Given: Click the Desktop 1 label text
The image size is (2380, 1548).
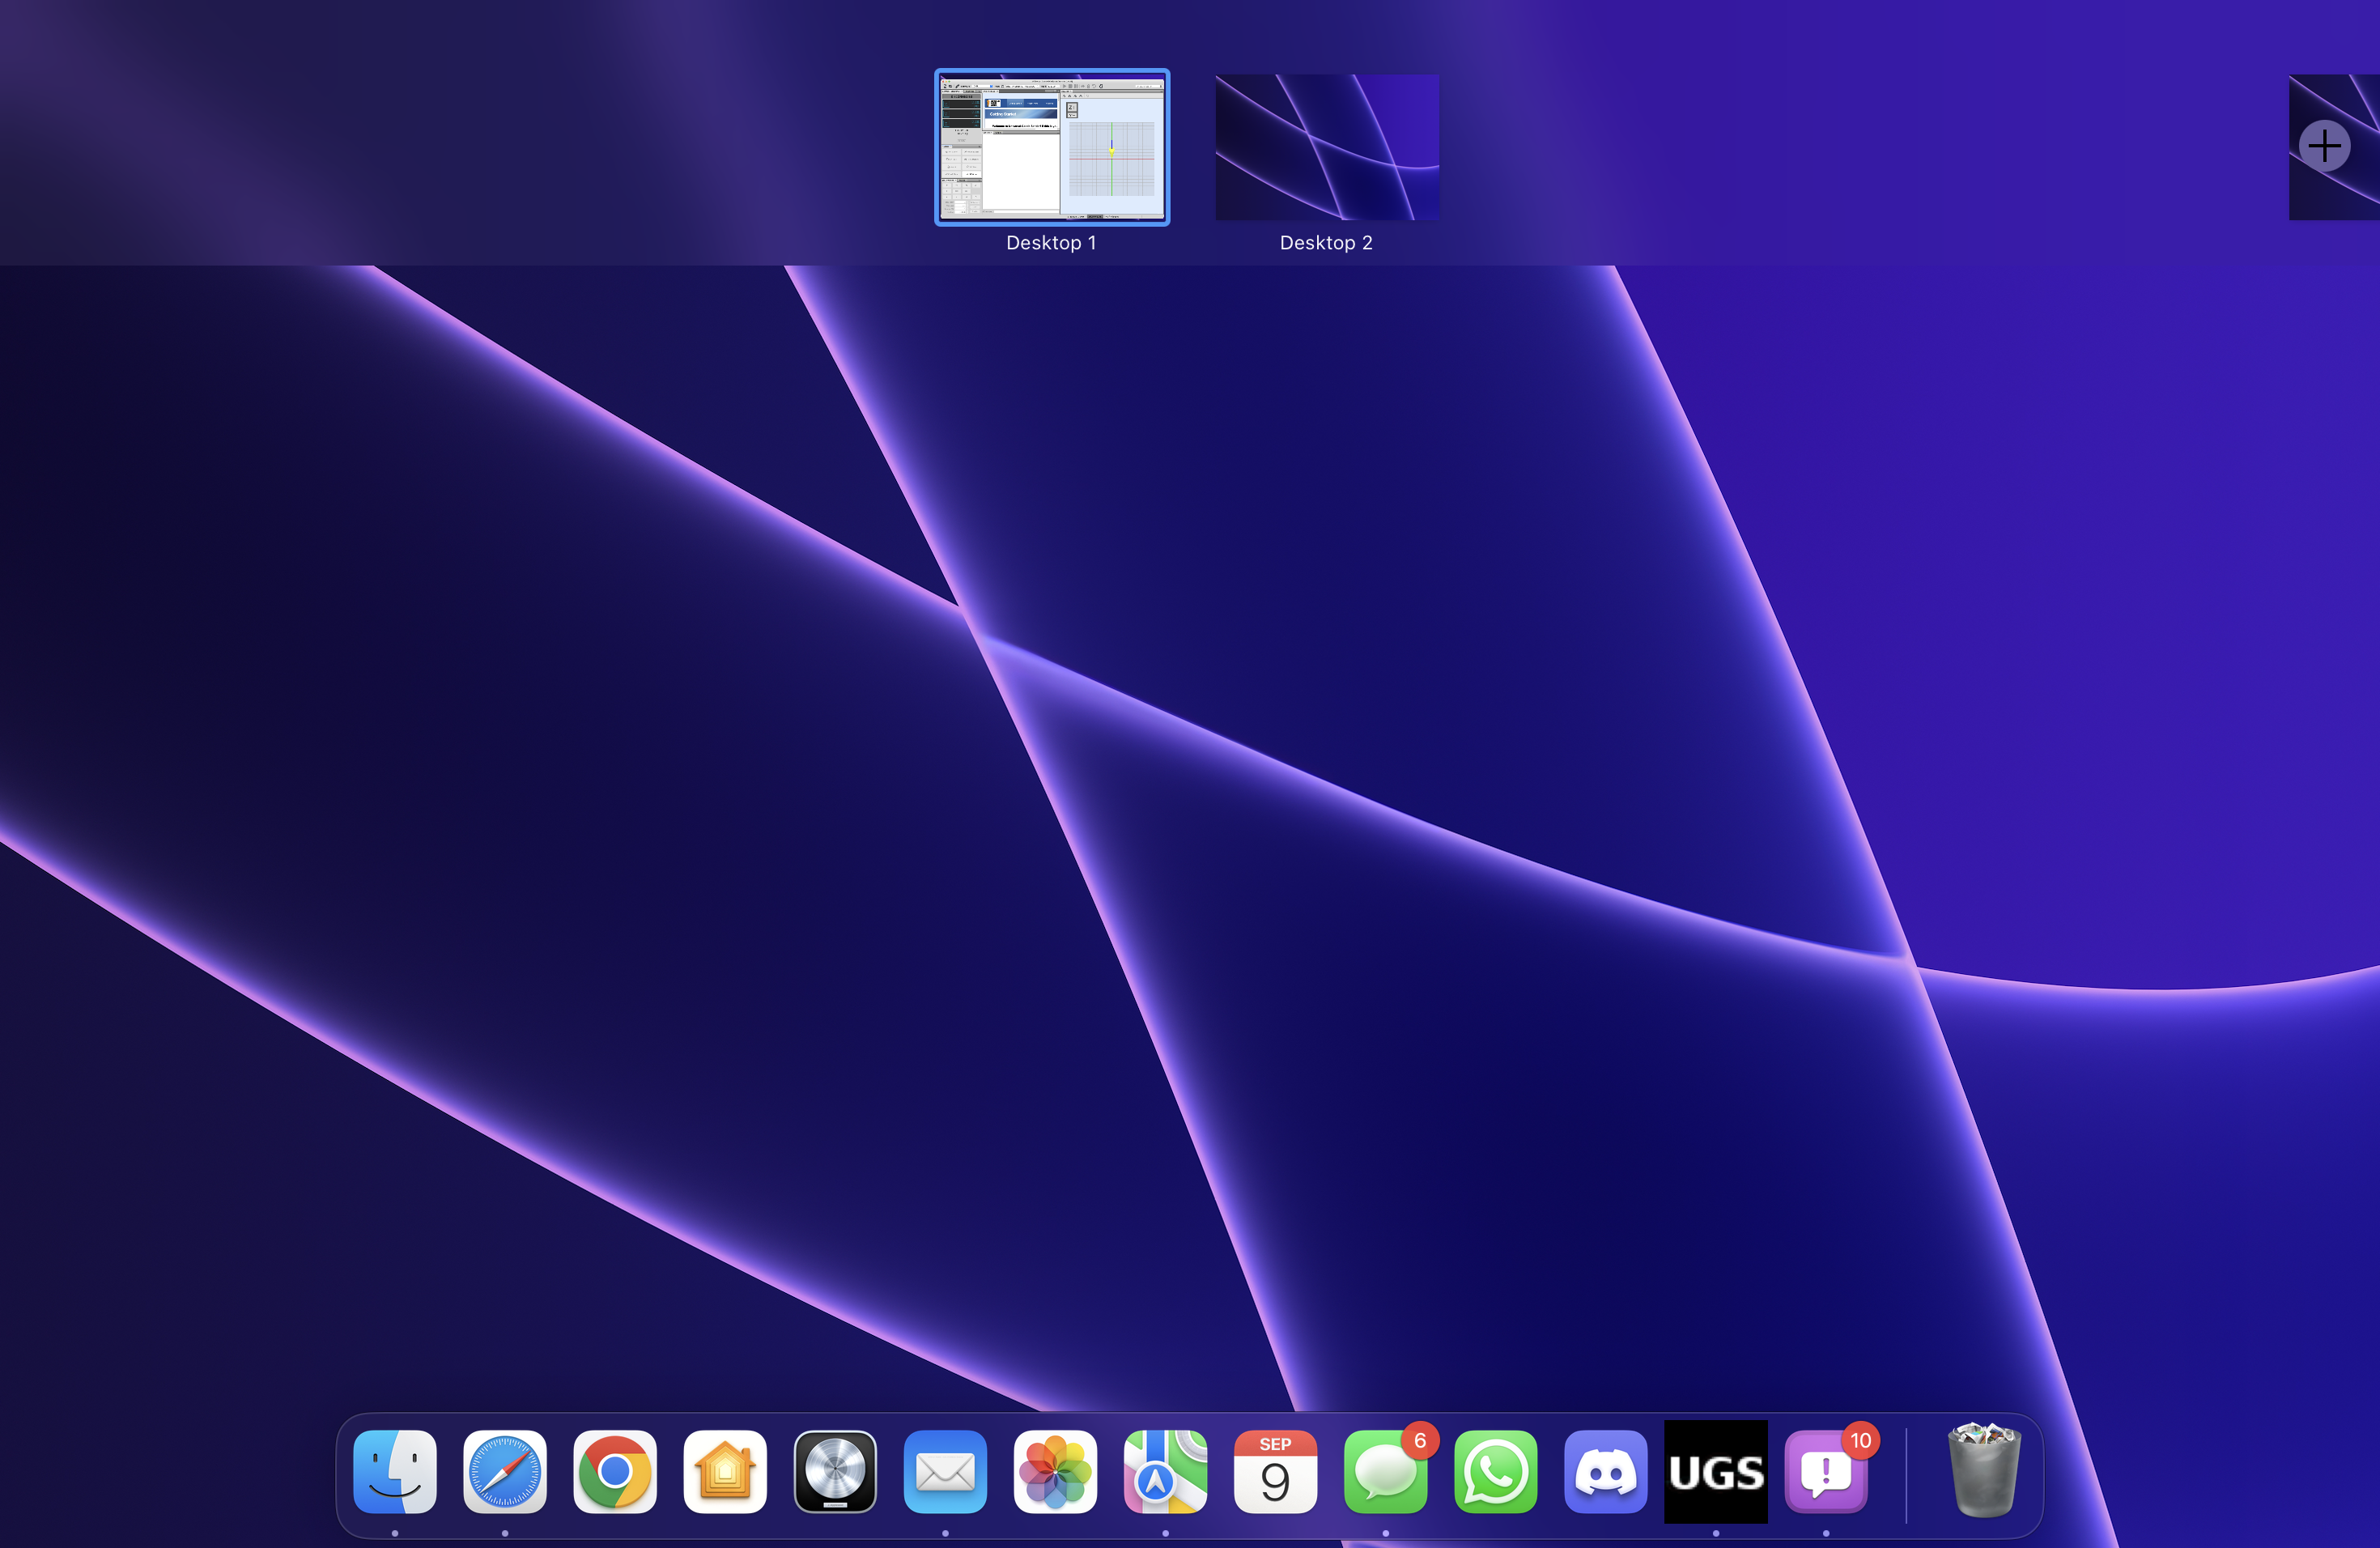Looking at the screenshot, I should pyautogui.click(x=1051, y=243).
